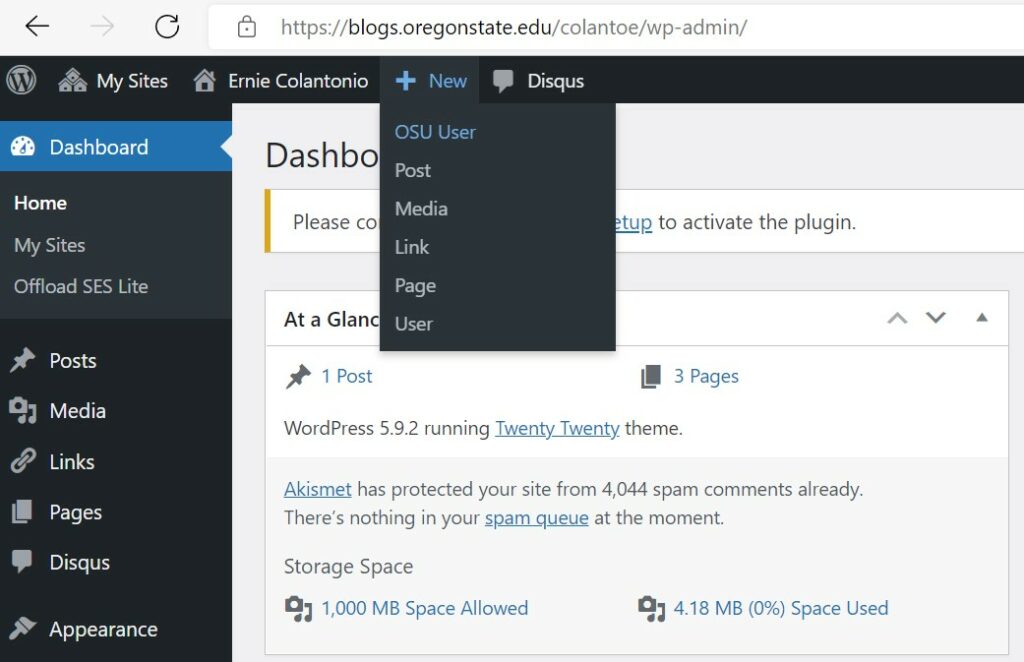Move At a Glance widget up
Screen dimensions: 1024x662
tap(897, 318)
